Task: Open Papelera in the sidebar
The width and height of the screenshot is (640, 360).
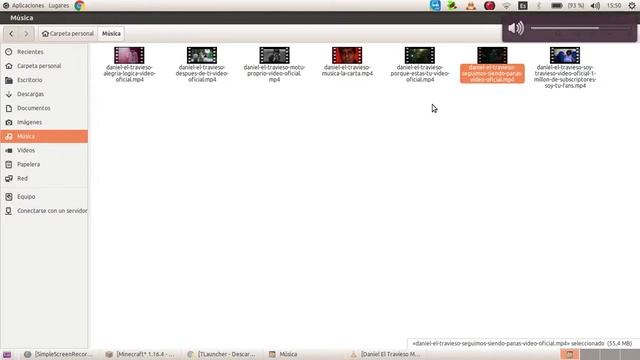Action: point(44,164)
